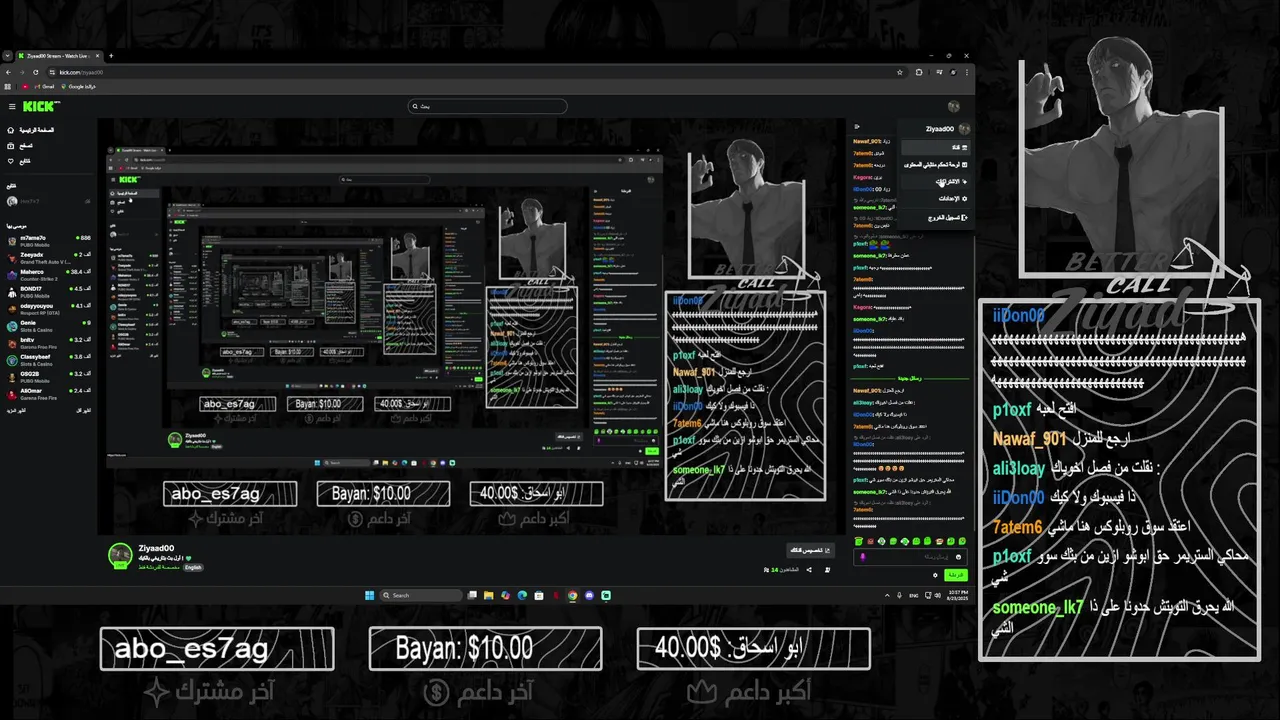Open Gmail bookmark link
The width and height of the screenshot is (1280, 720).
tap(44, 87)
